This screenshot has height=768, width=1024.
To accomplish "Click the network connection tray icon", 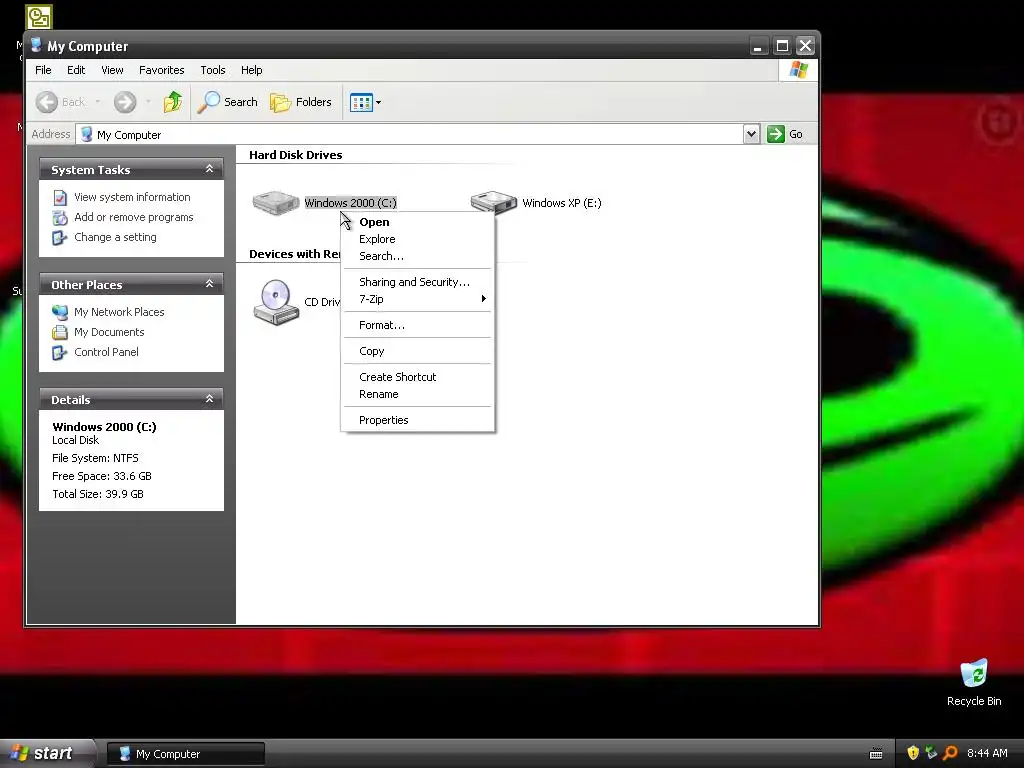I will pos(931,753).
